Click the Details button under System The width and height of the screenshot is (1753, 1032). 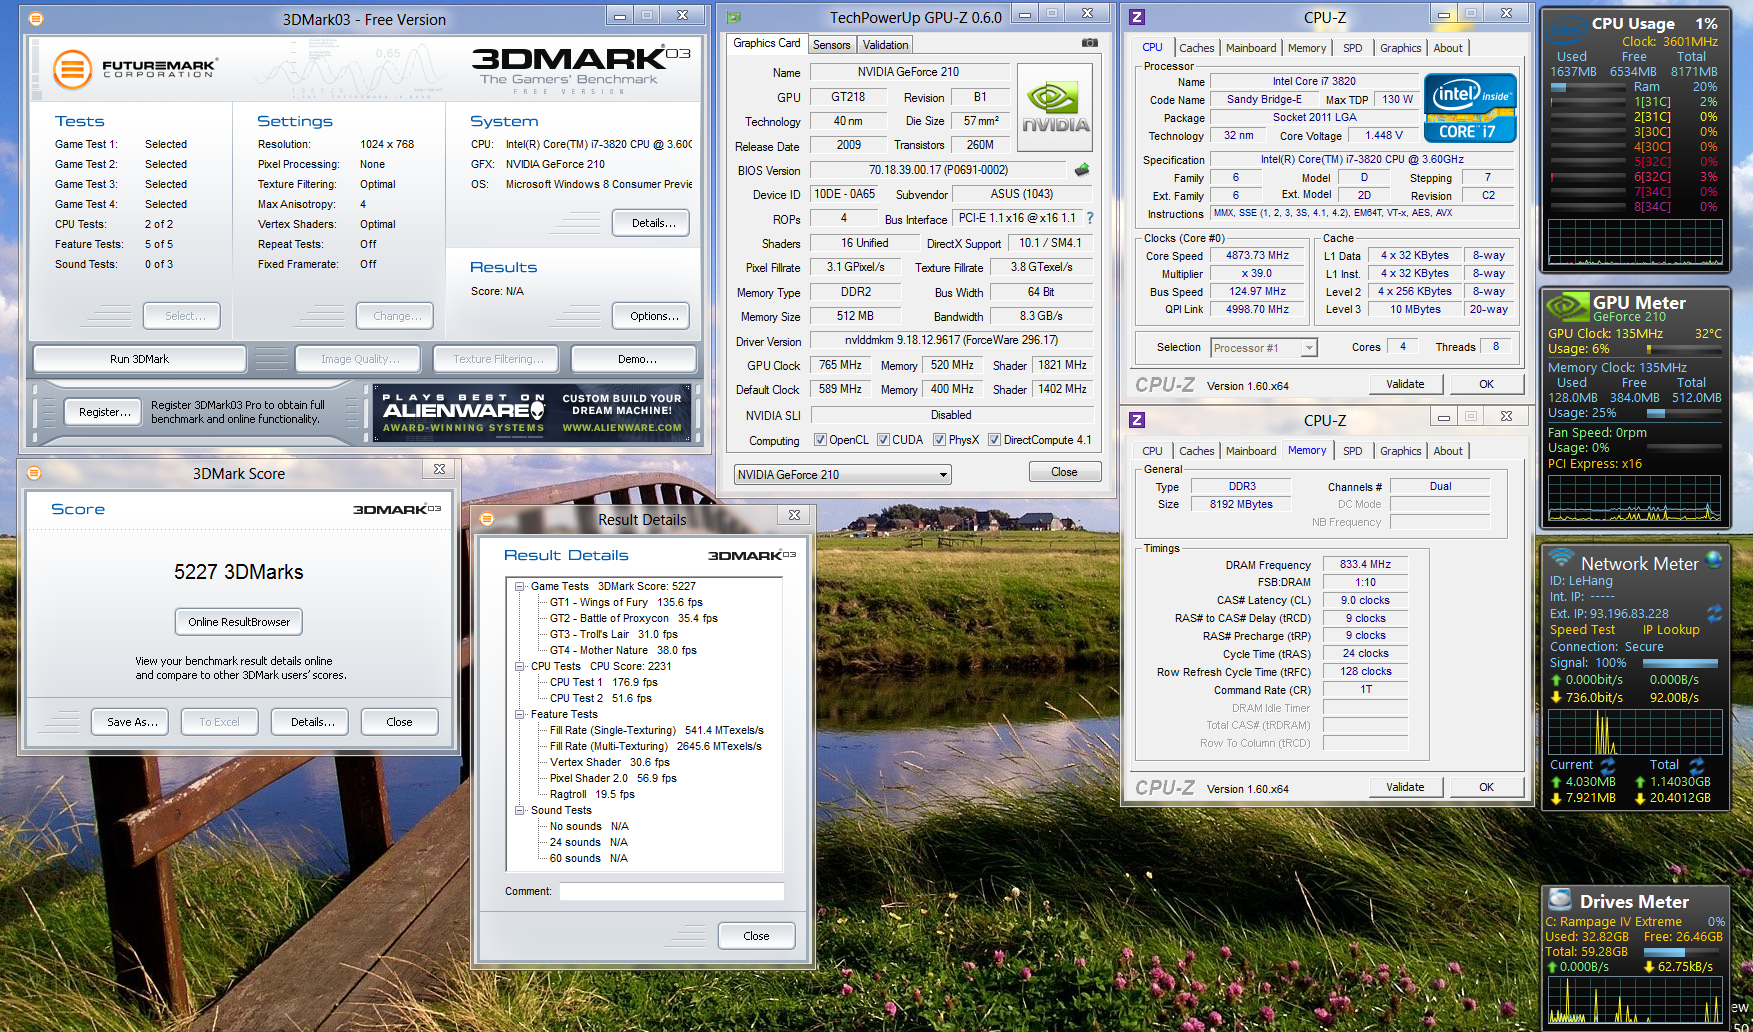point(653,223)
